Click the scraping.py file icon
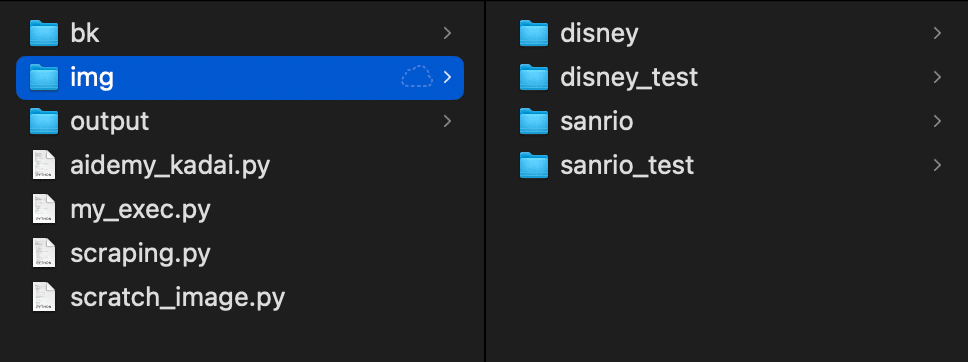 [44, 253]
